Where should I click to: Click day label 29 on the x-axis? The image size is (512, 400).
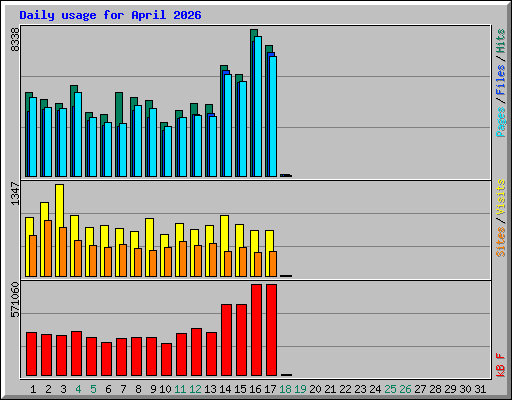point(450,389)
